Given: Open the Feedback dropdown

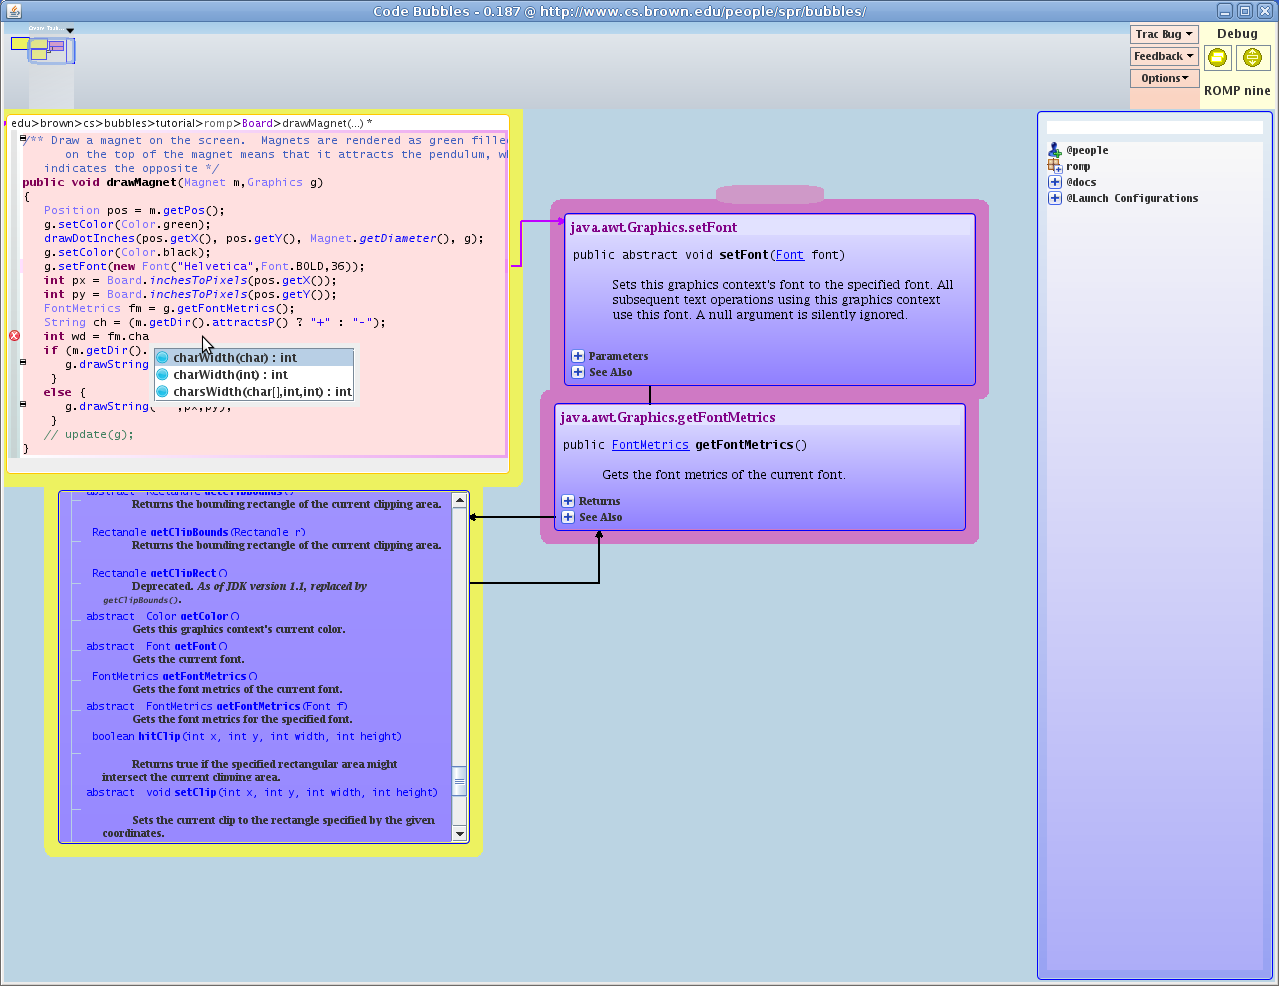Looking at the screenshot, I should click(x=1164, y=56).
